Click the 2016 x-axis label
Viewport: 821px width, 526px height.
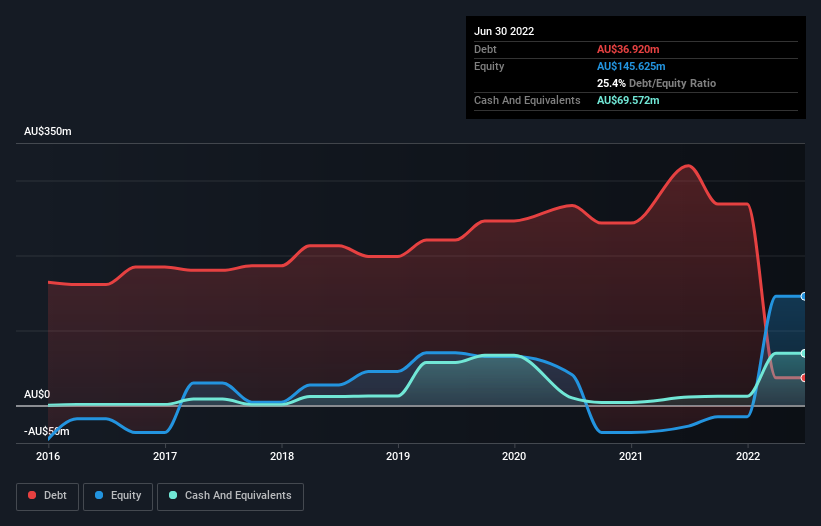(x=48, y=456)
